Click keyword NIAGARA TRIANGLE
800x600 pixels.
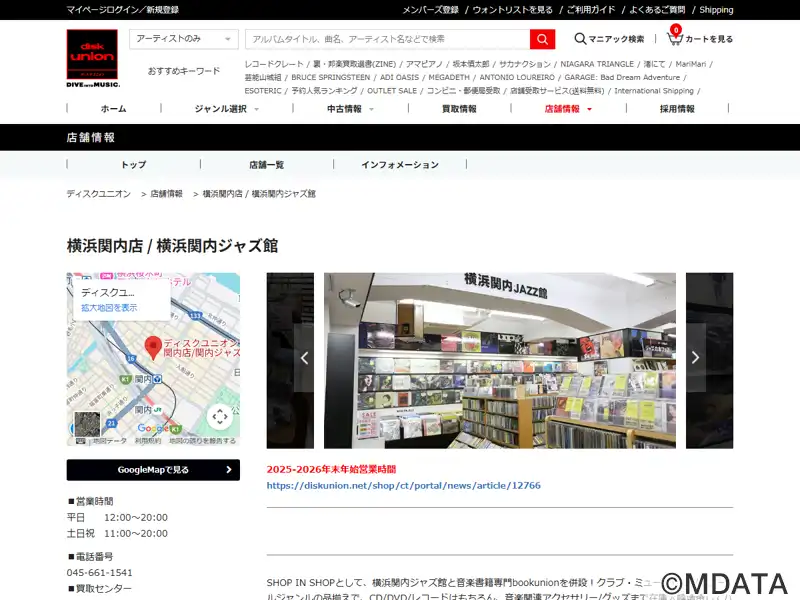597,64
